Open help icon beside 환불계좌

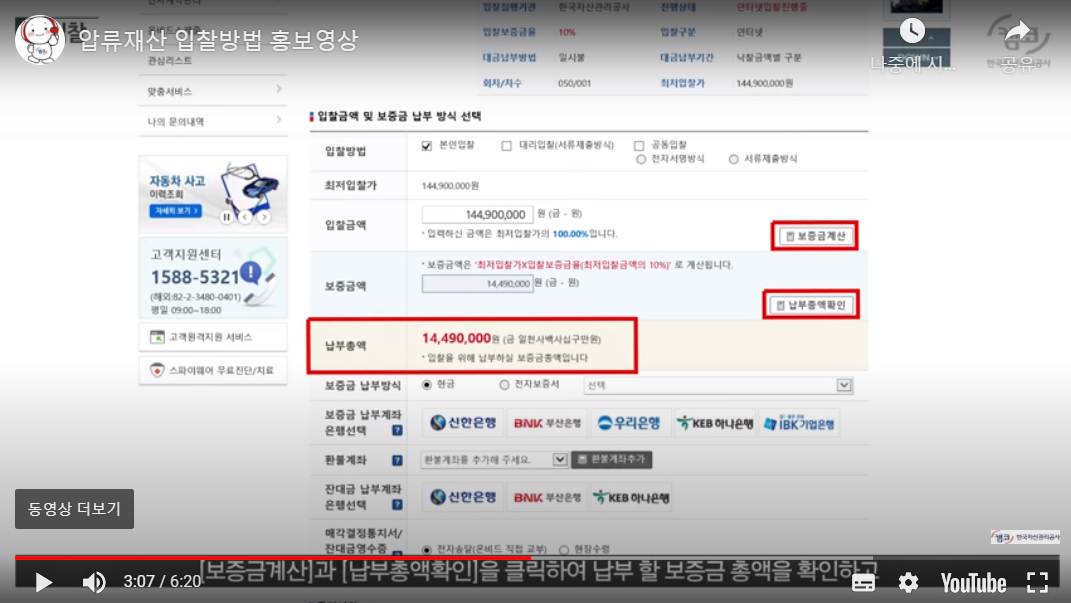[x=397, y=460]
